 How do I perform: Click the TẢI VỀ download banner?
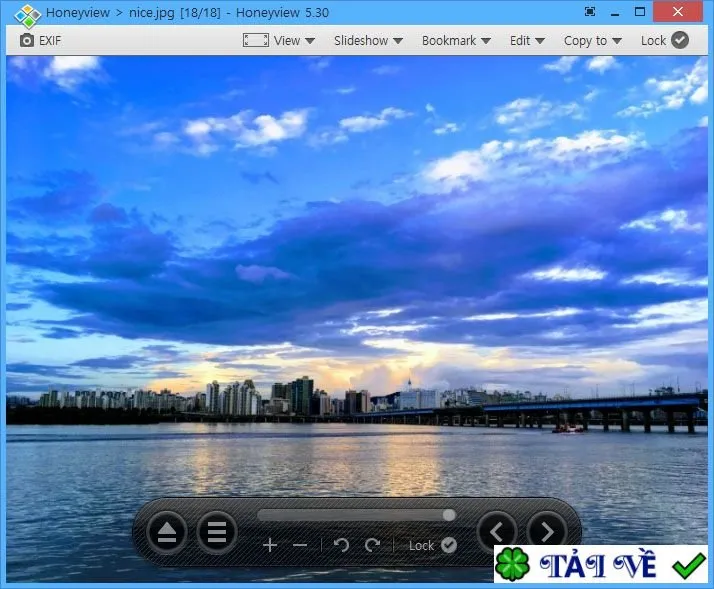(601, 564)
